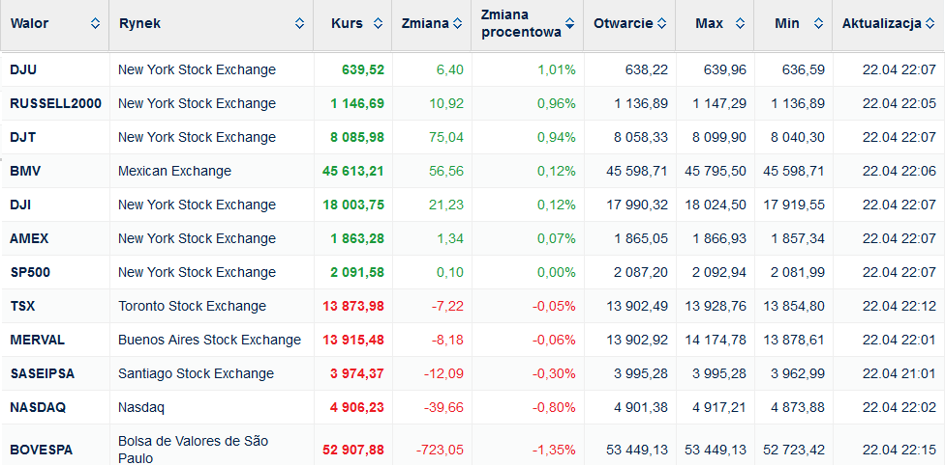The height and width of the screenshot is (465, 945).
Task: Click the SASEIPSA ticker name
Action: pos(42,374)
